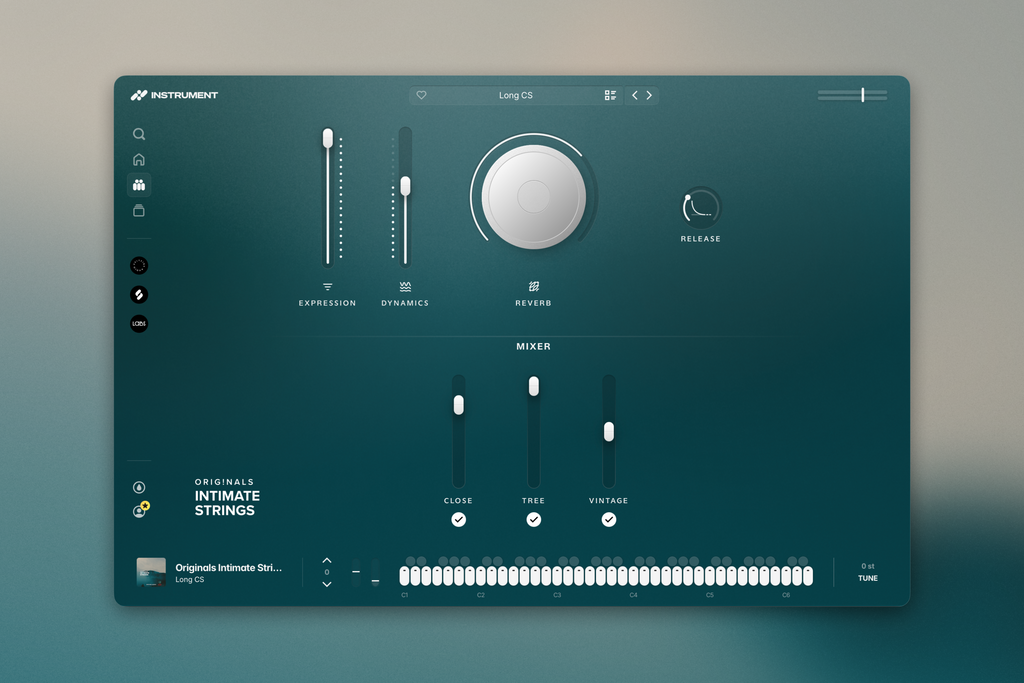1024x683 pixels.
Task: Click the RELEASE label
Action: point(701,239)
